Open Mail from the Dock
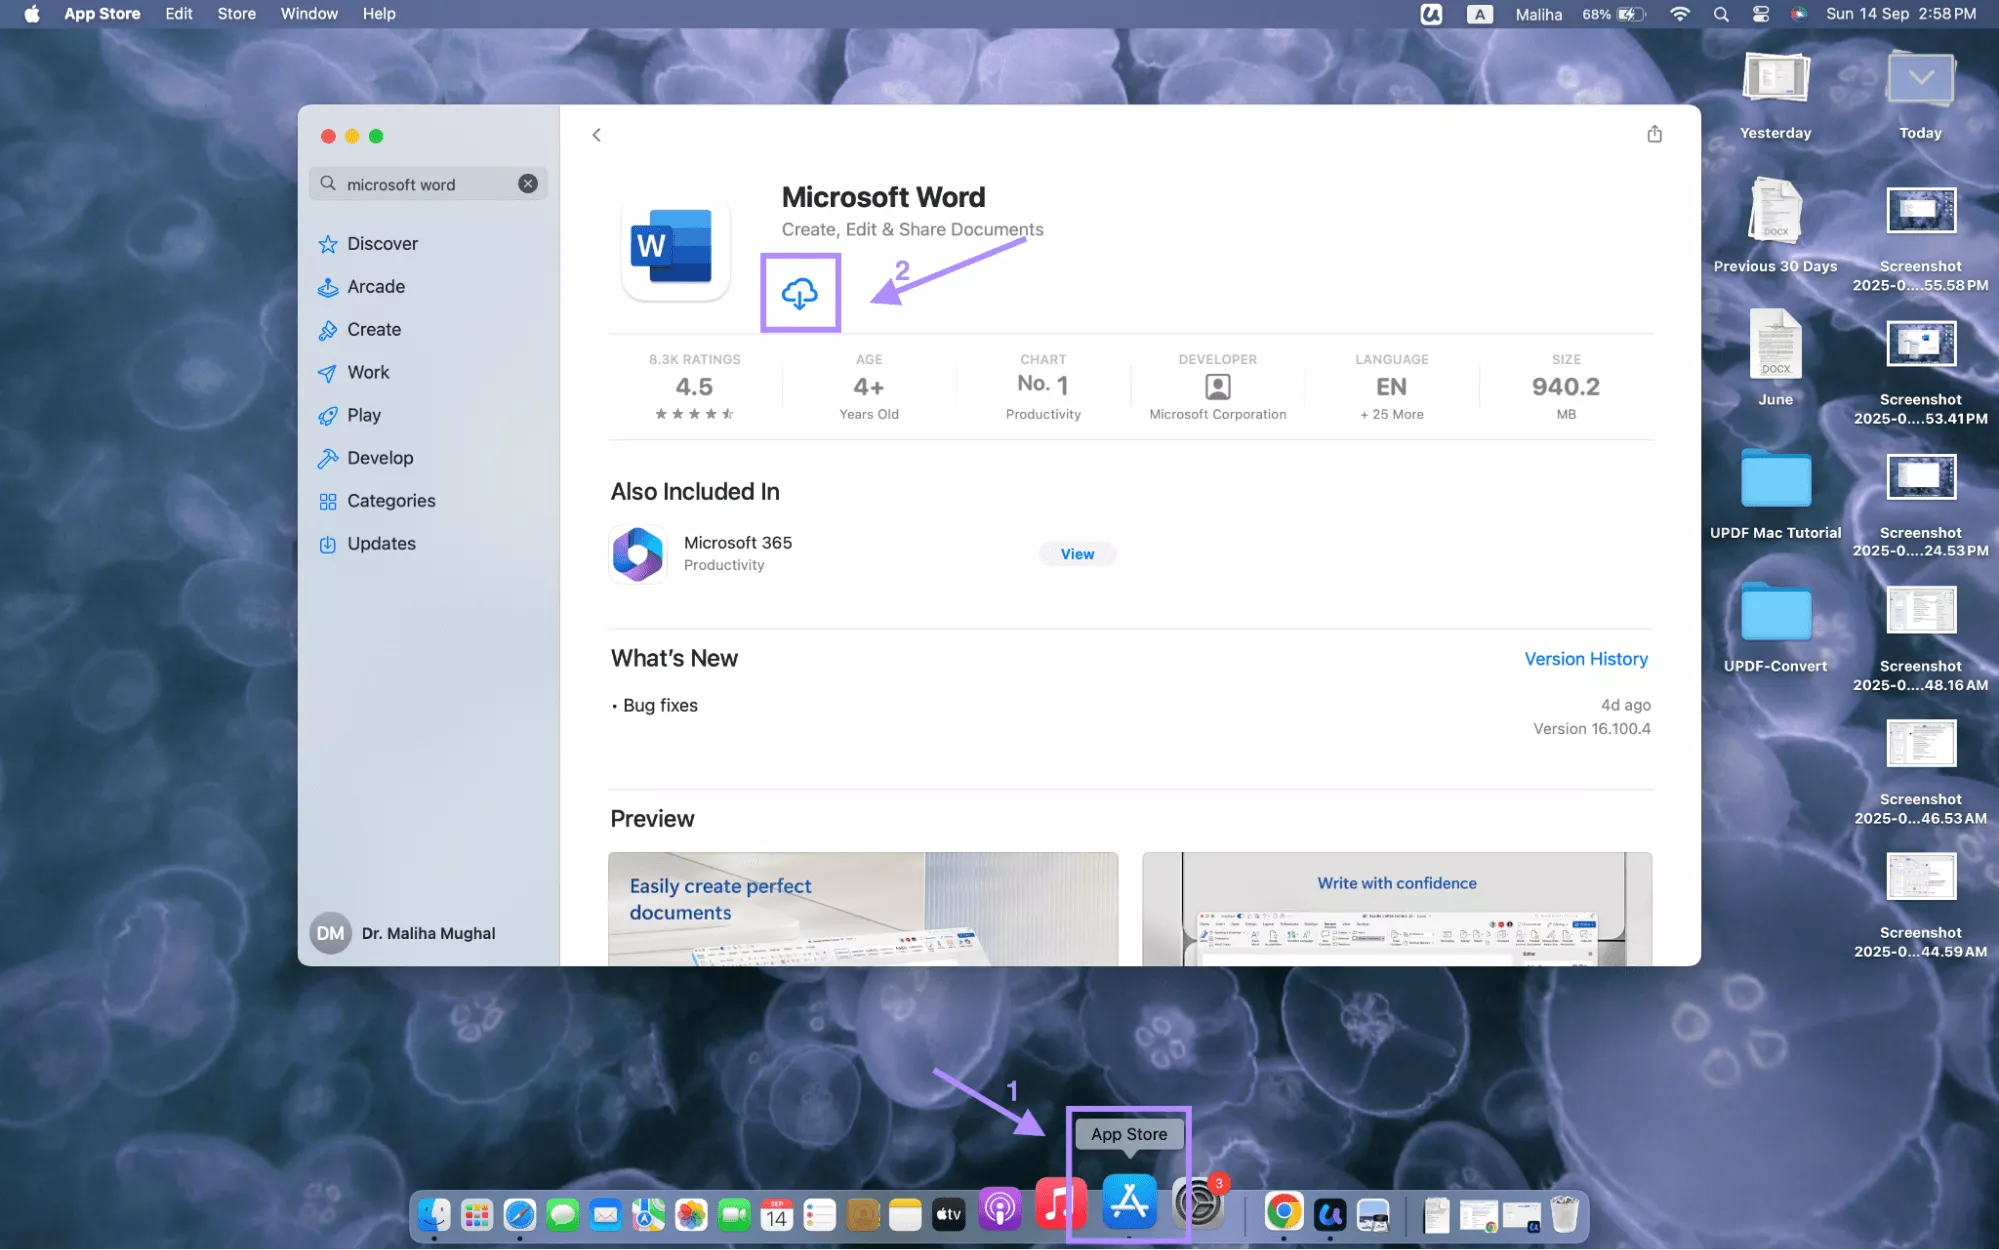 [x=605, y=1215]
